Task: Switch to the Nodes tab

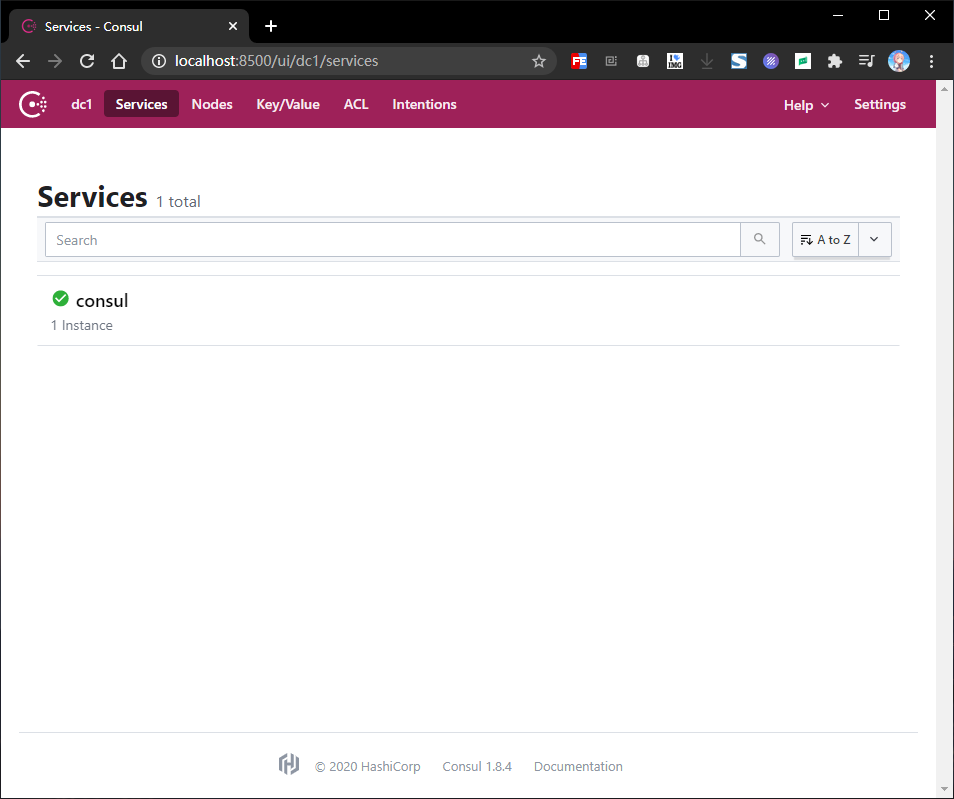Action: 212,104
